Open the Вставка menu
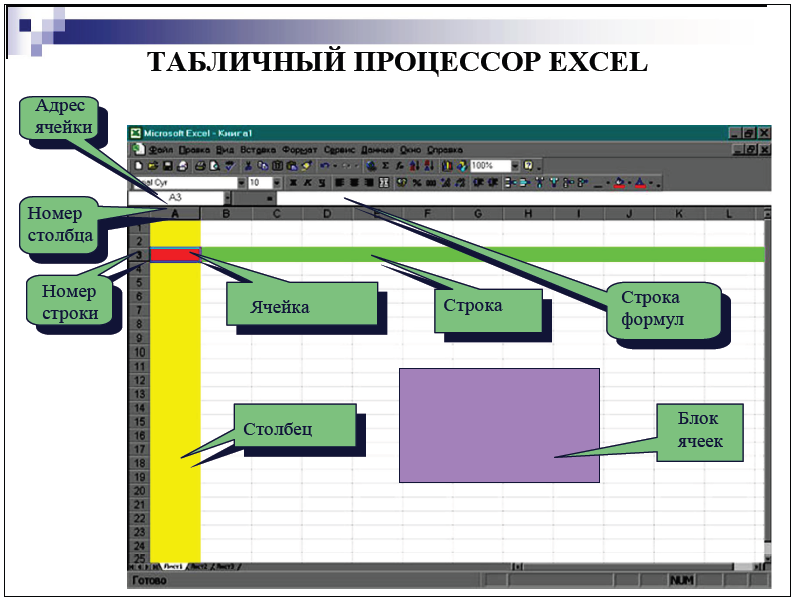 (x=258, y=150)
